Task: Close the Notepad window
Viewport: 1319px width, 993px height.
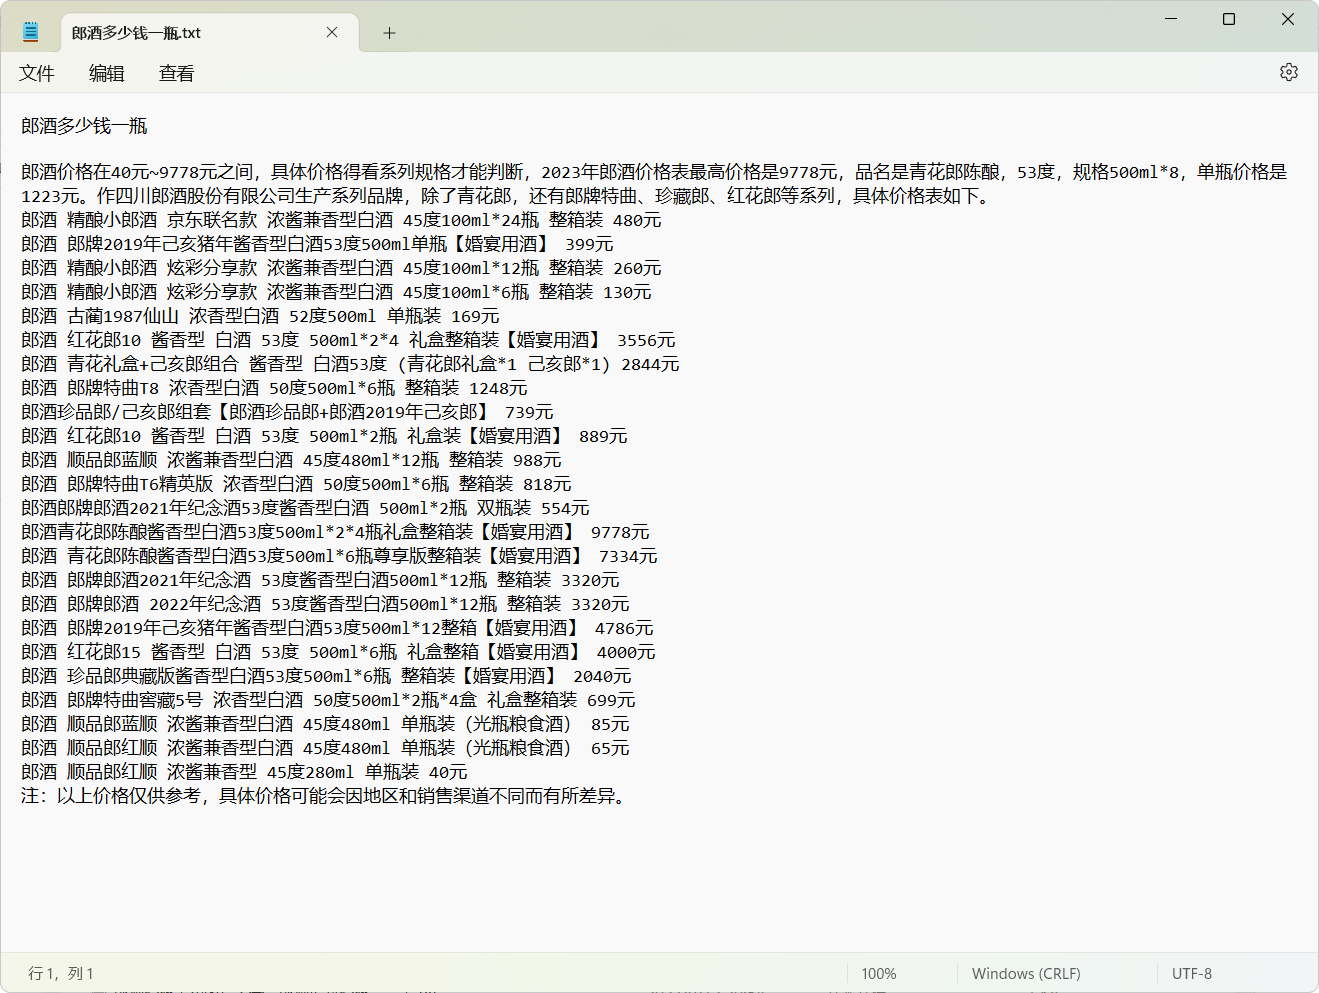Action: [x=1288, y=19]
